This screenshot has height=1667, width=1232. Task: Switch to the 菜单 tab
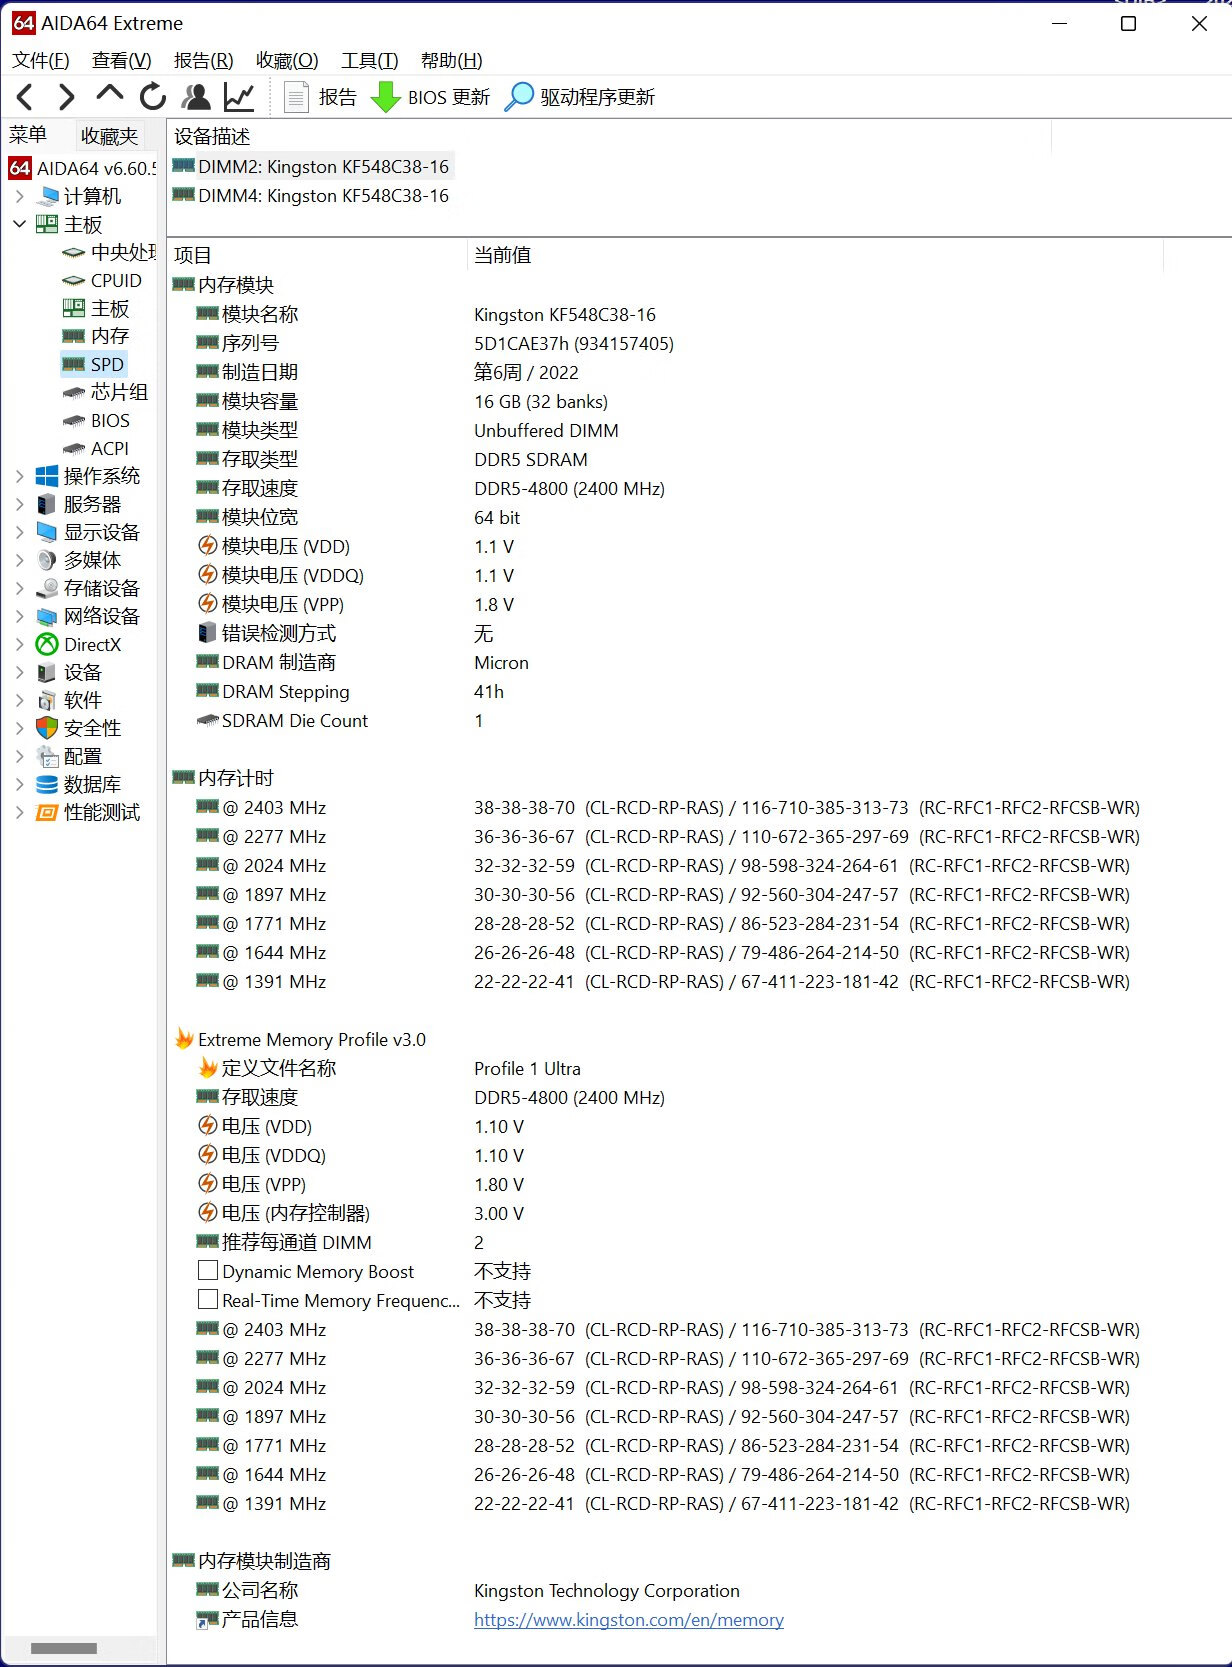pyautogui.click(x=28, y=135)
